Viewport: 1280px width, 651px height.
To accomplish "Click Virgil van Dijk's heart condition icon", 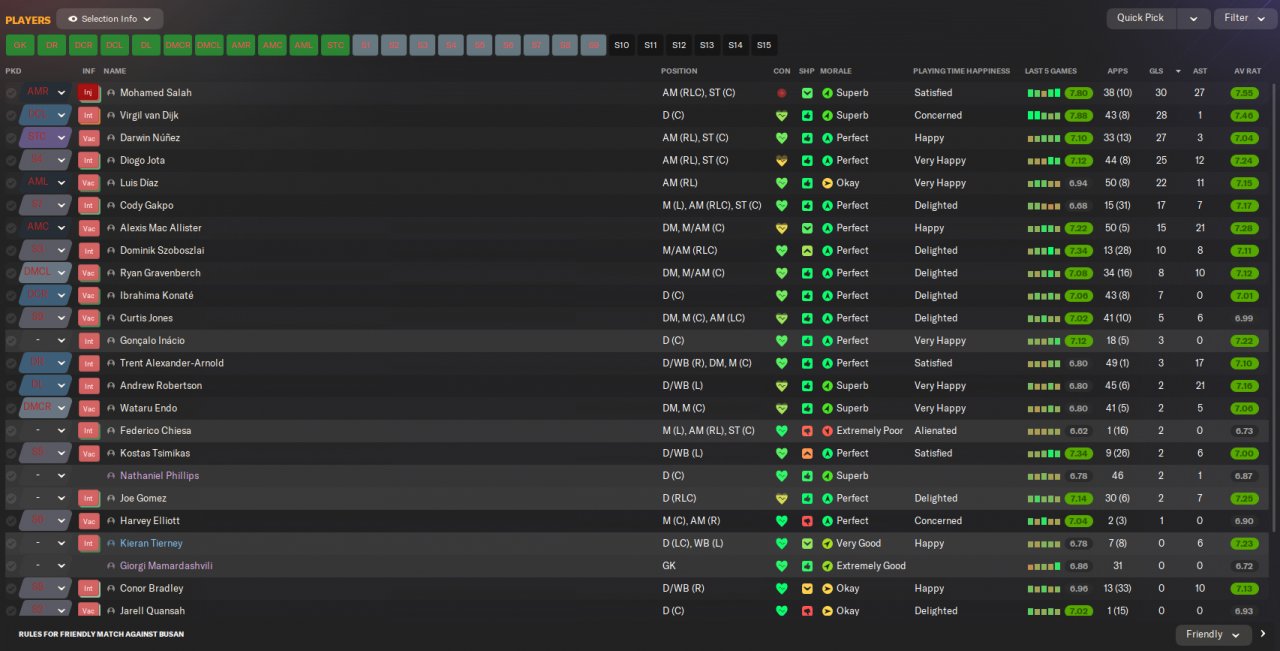I will 782,115.
